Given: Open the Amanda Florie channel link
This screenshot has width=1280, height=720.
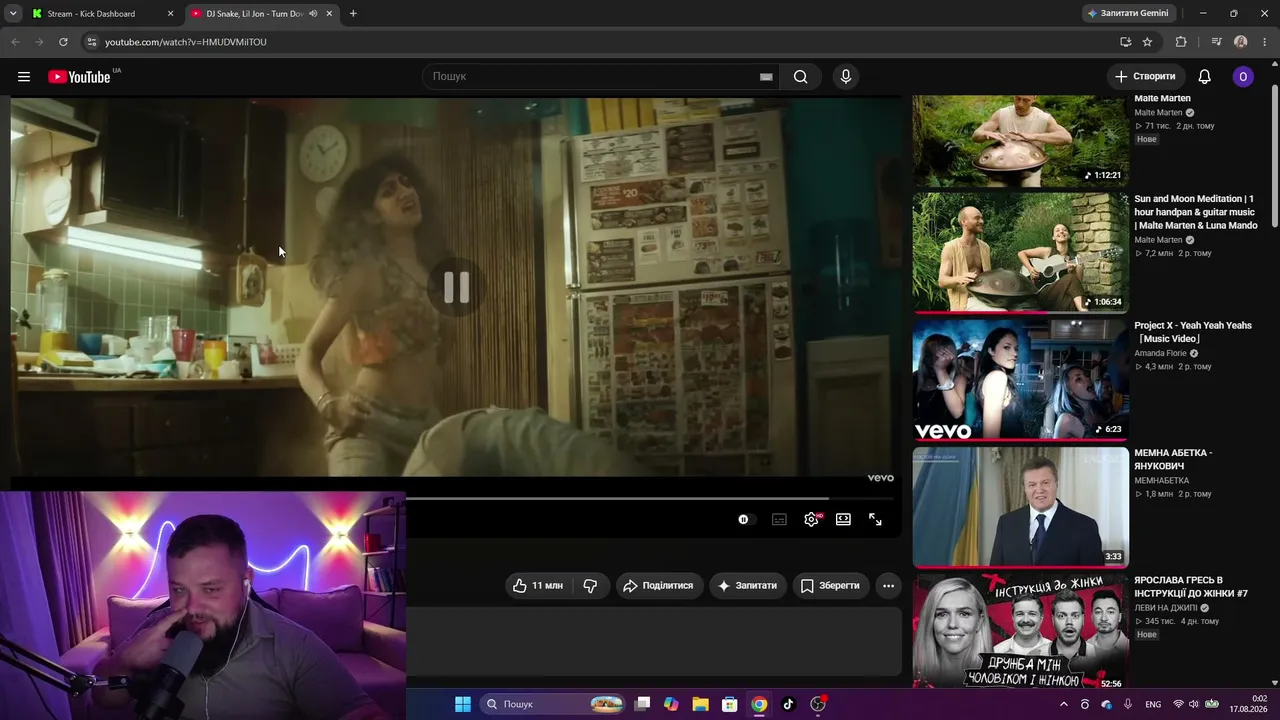Looking at the screenshot, I should click(x=1160, y=353).
